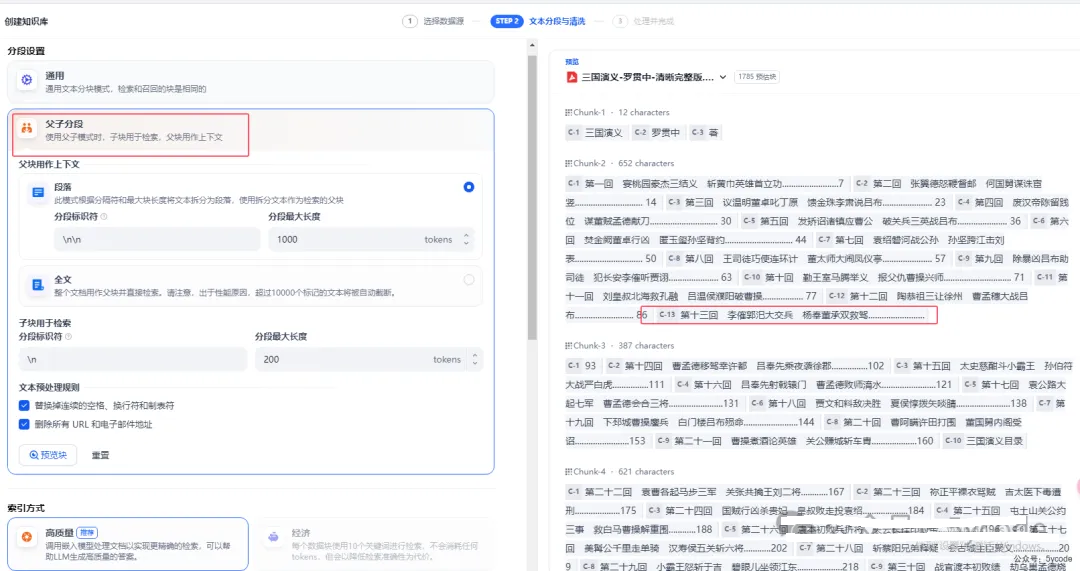This screenshot has height=571, width=1080.
Task: Click the C-3 著 chunk tag
Action: click(705, 132)
